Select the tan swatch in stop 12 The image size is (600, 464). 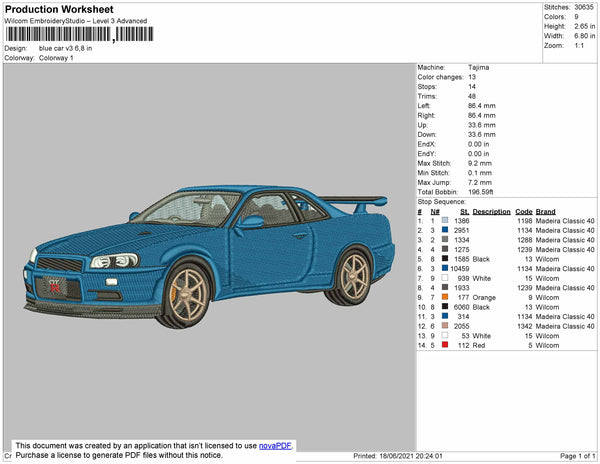[445, 326]
